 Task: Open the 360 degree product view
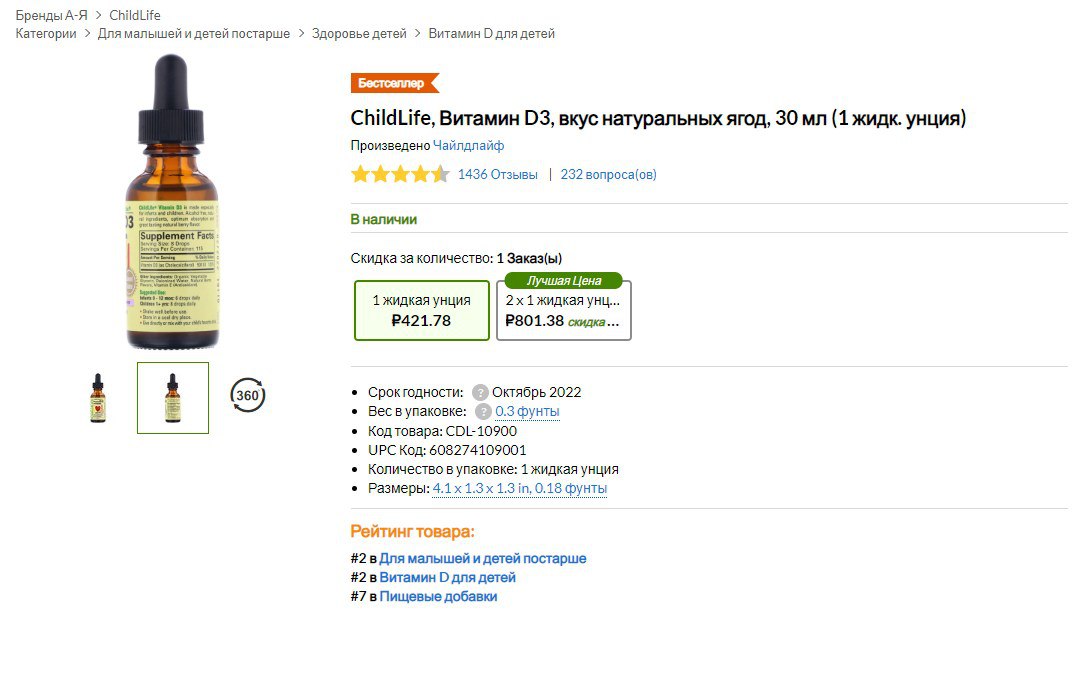(248, 396)
